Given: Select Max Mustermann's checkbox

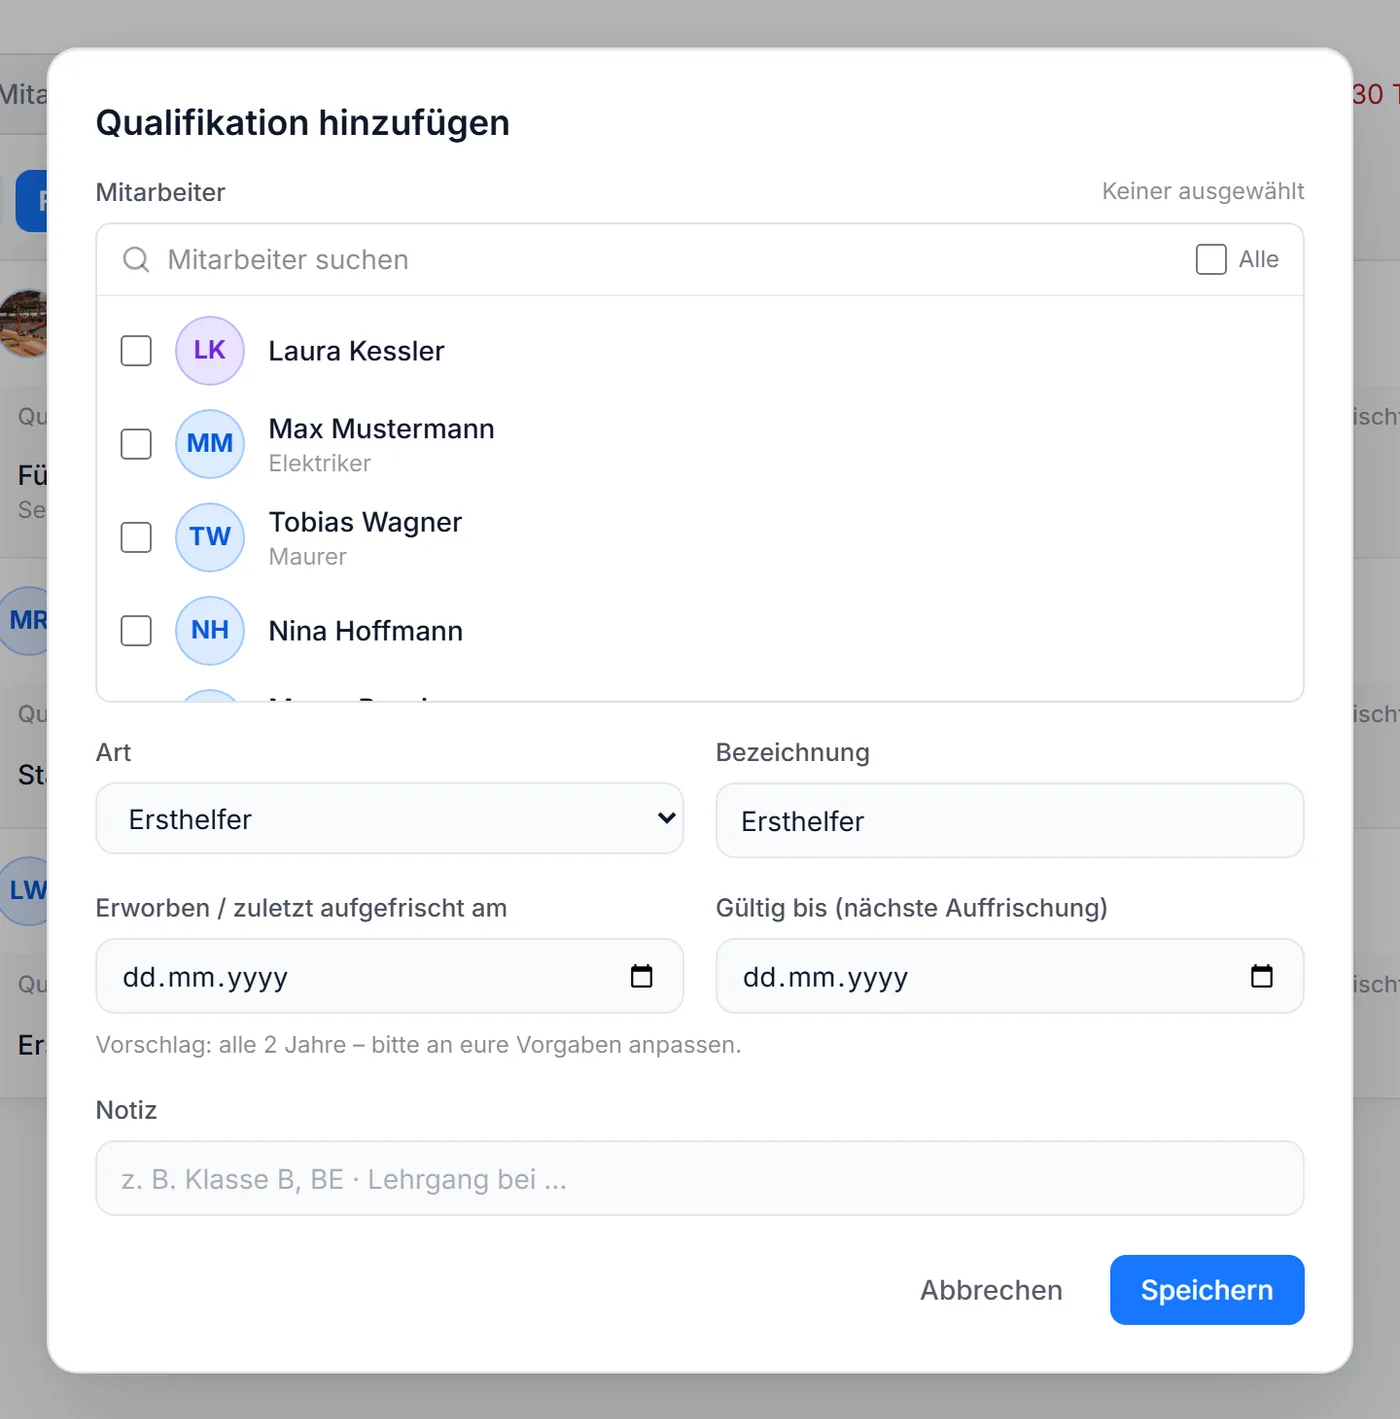Looking at the screenshot, I should pyautogui.click(x=136, y=444).
